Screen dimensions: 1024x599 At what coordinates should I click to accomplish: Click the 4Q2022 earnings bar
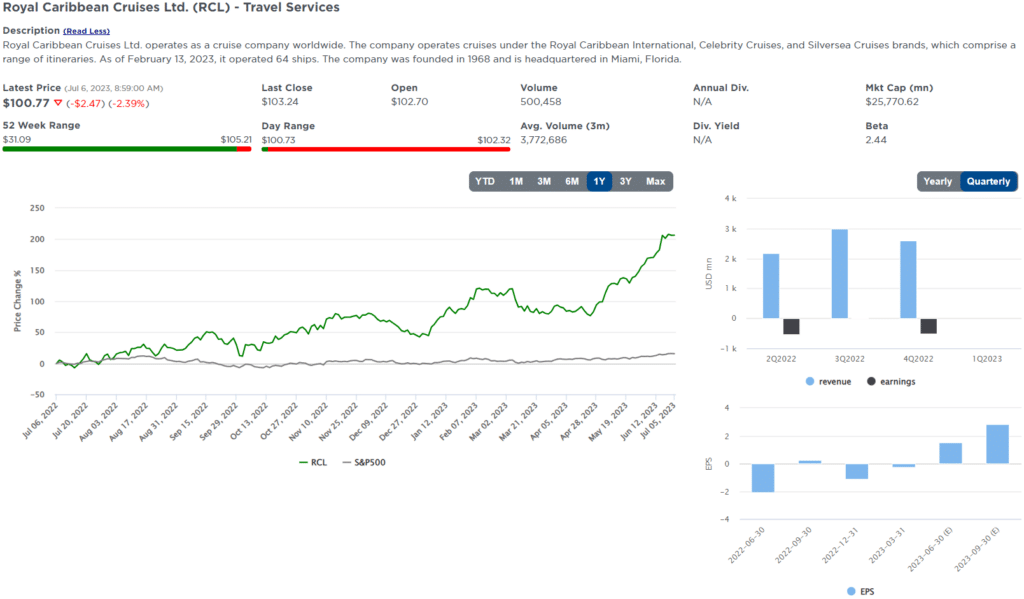[929, 326]
